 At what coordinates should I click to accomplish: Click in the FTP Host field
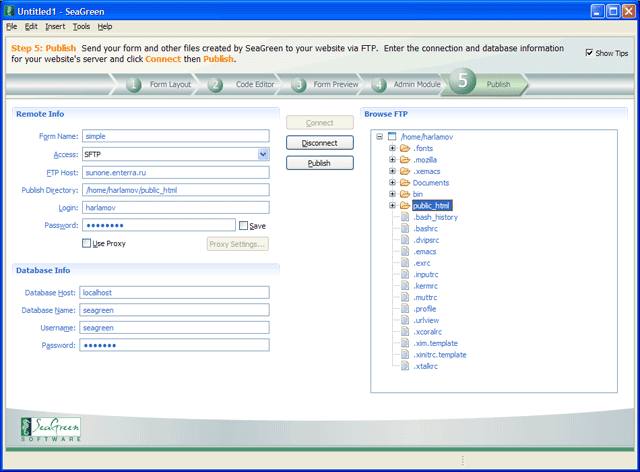(x=176, y=172)
